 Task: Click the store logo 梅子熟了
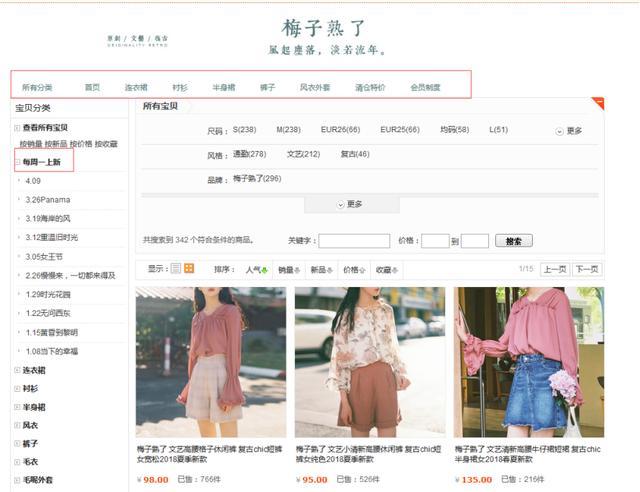click(x=324, y=27)
